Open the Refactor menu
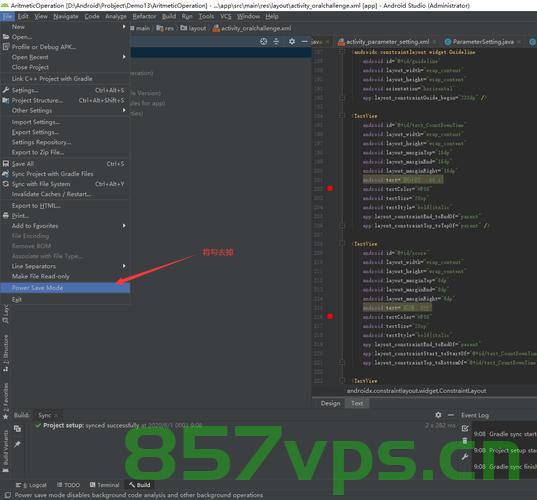Image resolution: width=537 pixels, height=500 pixels. tap(144, 16)
